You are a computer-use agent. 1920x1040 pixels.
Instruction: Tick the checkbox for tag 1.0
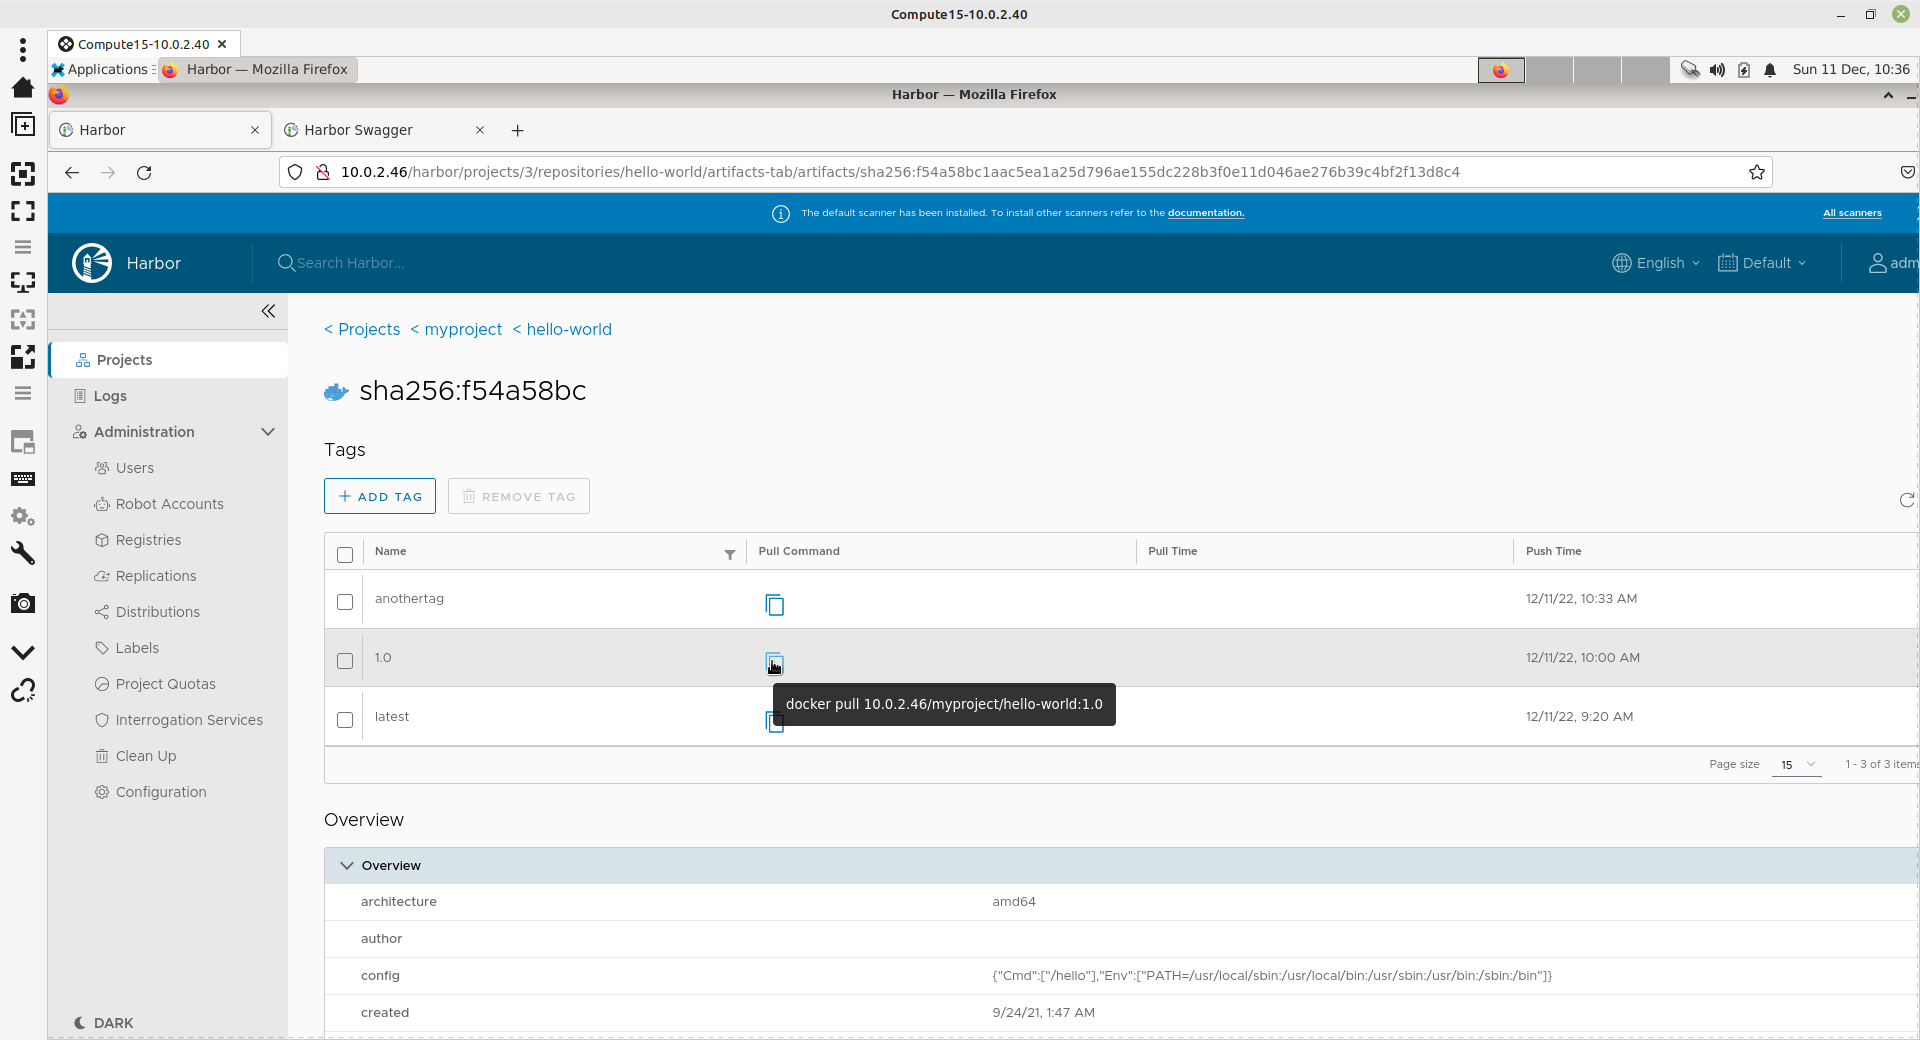point(345,661)
